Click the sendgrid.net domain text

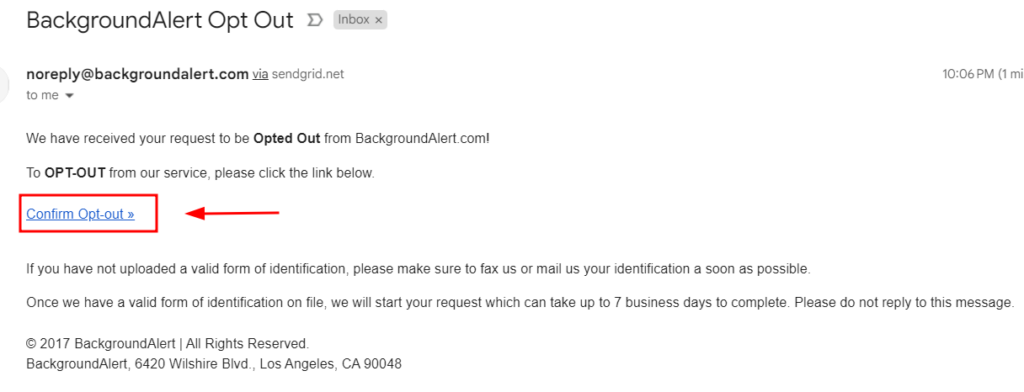click(x=308, y=74)
